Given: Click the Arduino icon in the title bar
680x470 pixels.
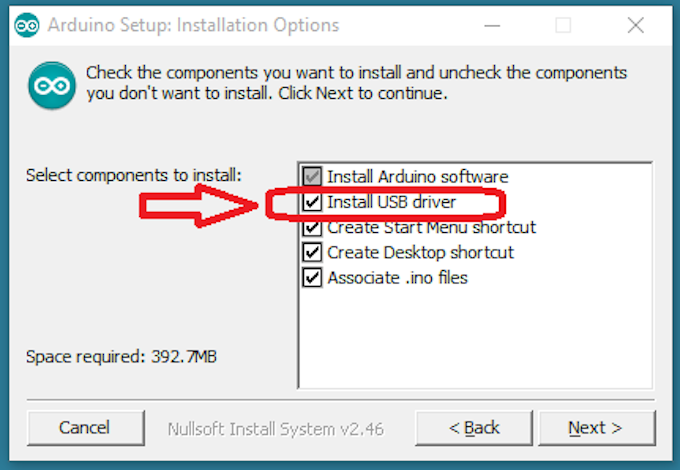Looking at the screenshot, I should [x=27, y=26].
